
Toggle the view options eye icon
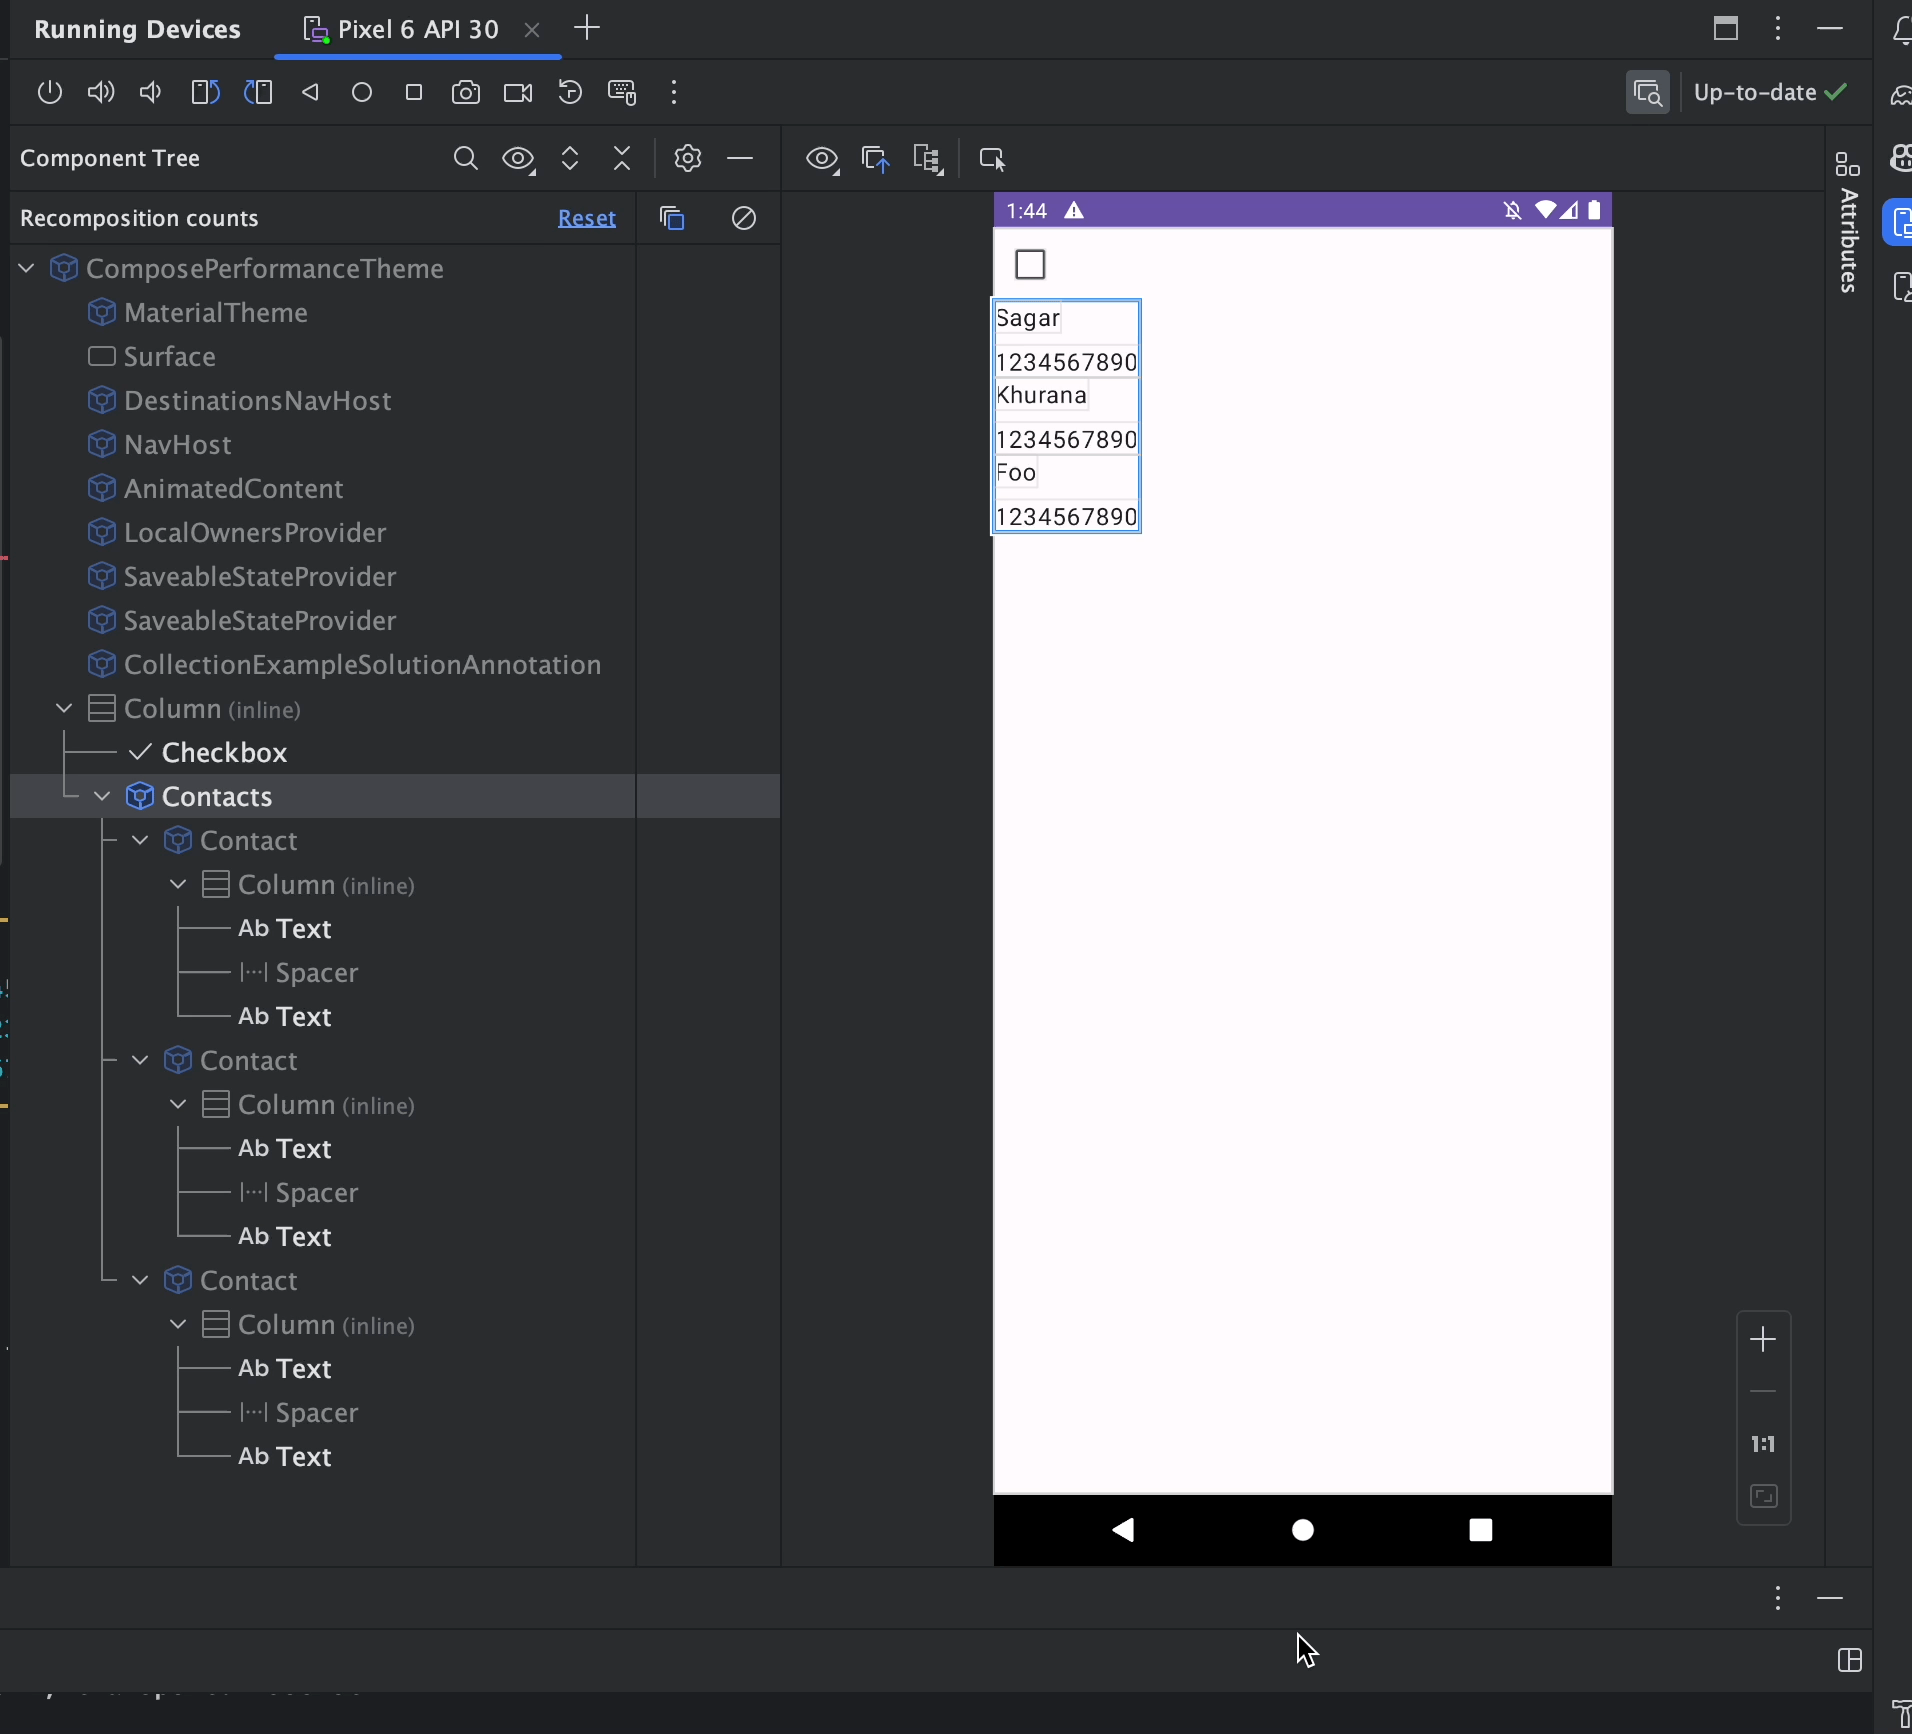pyautogui.click(x=823, y=159)
